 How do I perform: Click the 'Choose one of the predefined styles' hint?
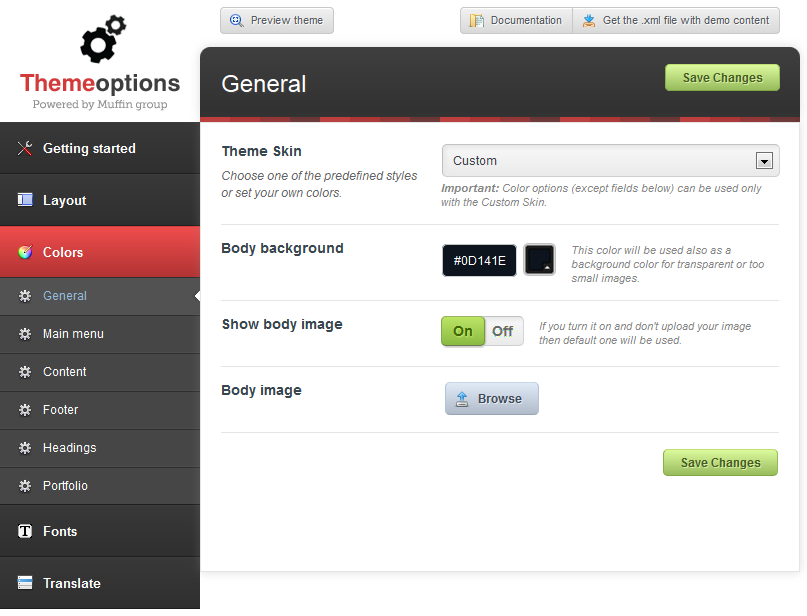tap(319, 184)
